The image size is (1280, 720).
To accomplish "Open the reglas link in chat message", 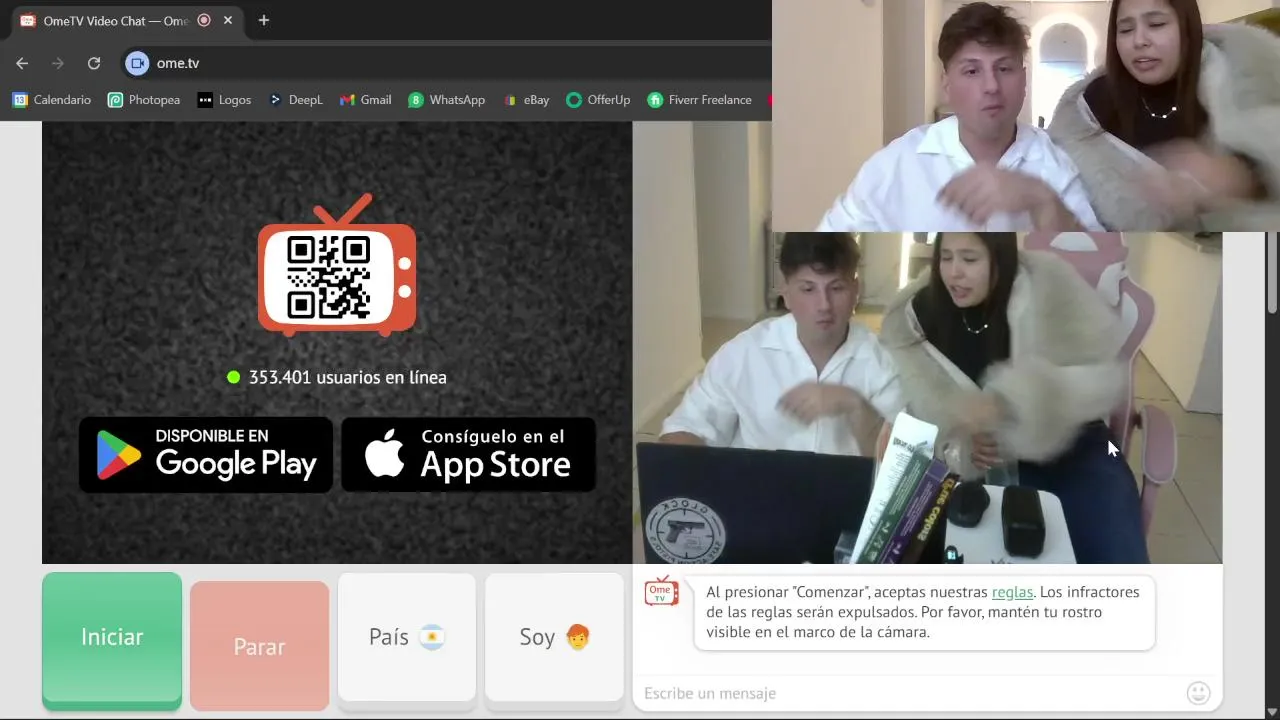I will pos(1012,592).
